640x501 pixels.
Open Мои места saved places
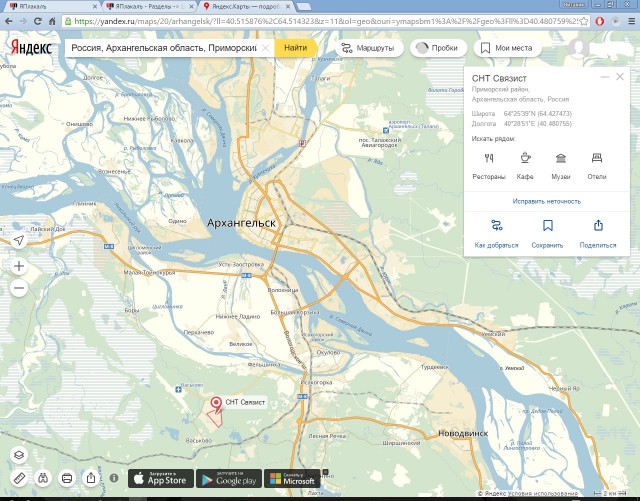coord(507,48)
